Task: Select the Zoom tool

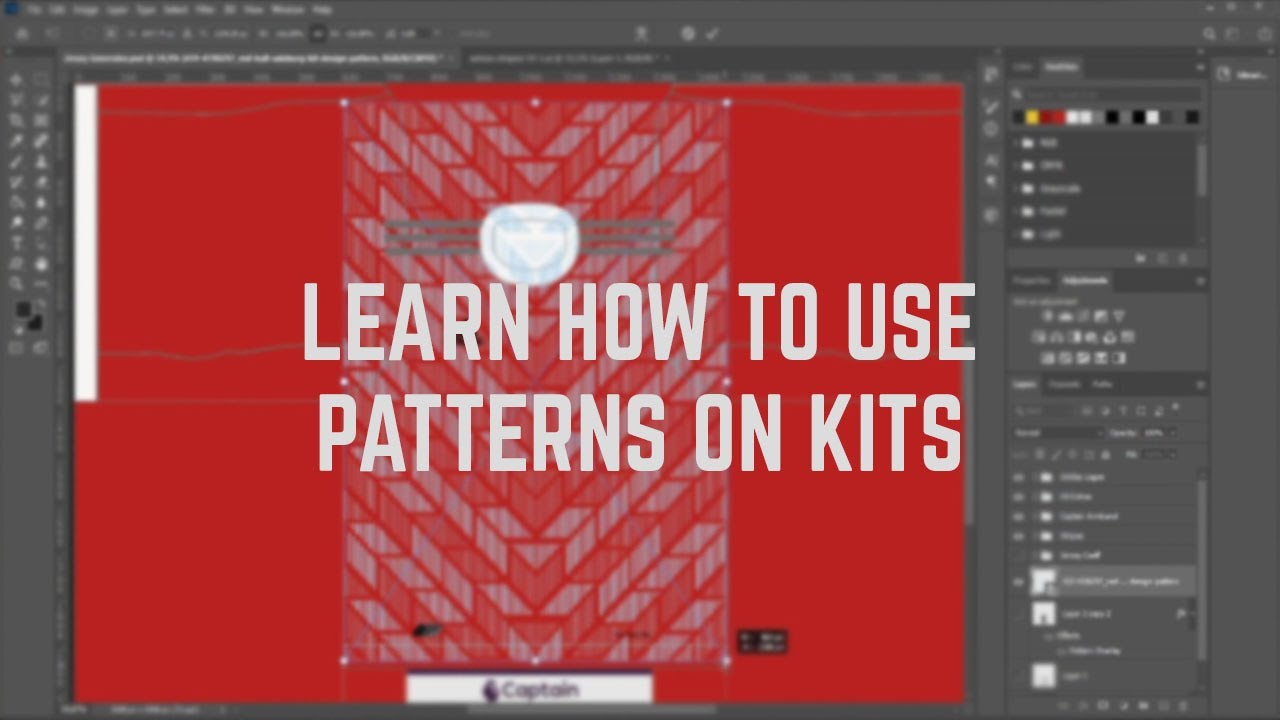Action: (x=17, y=284)
